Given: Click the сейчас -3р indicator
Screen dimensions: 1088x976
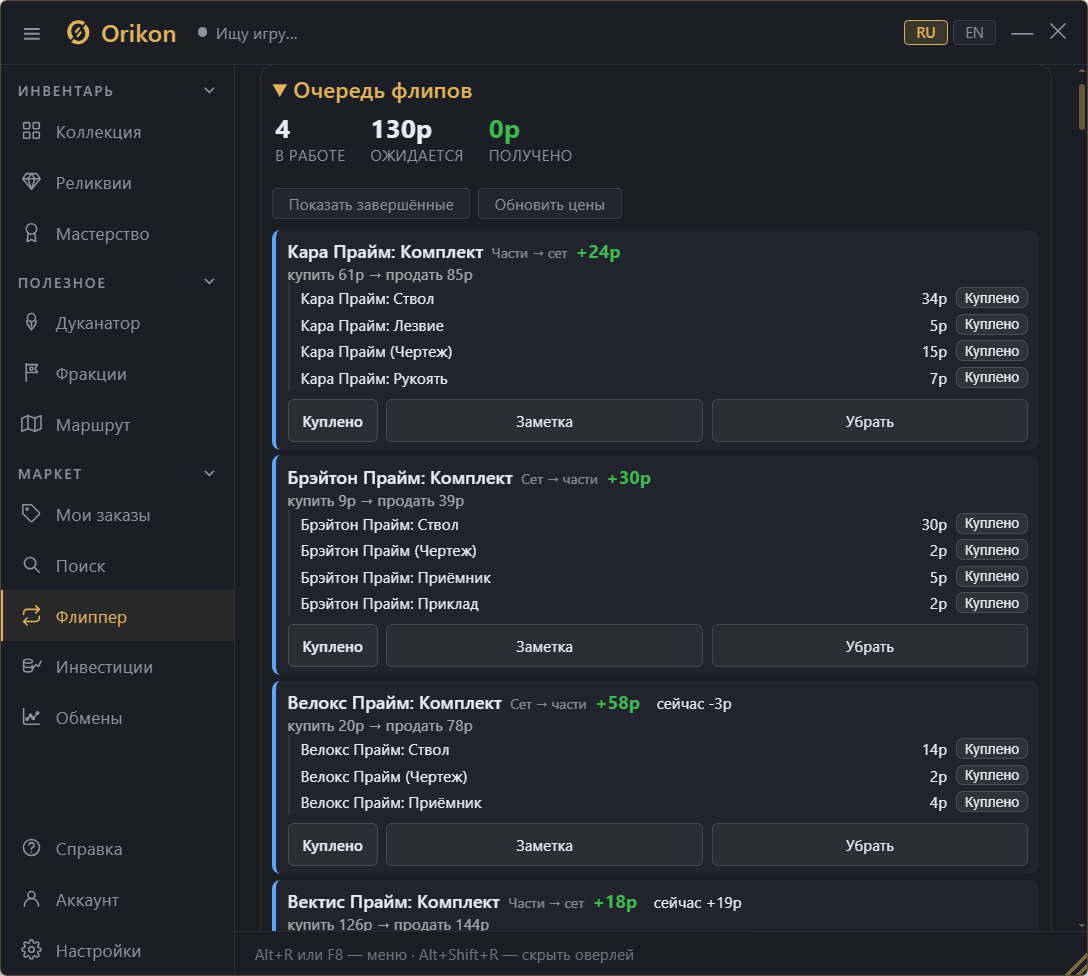Looking at the screenshot, I should [694, 703].
